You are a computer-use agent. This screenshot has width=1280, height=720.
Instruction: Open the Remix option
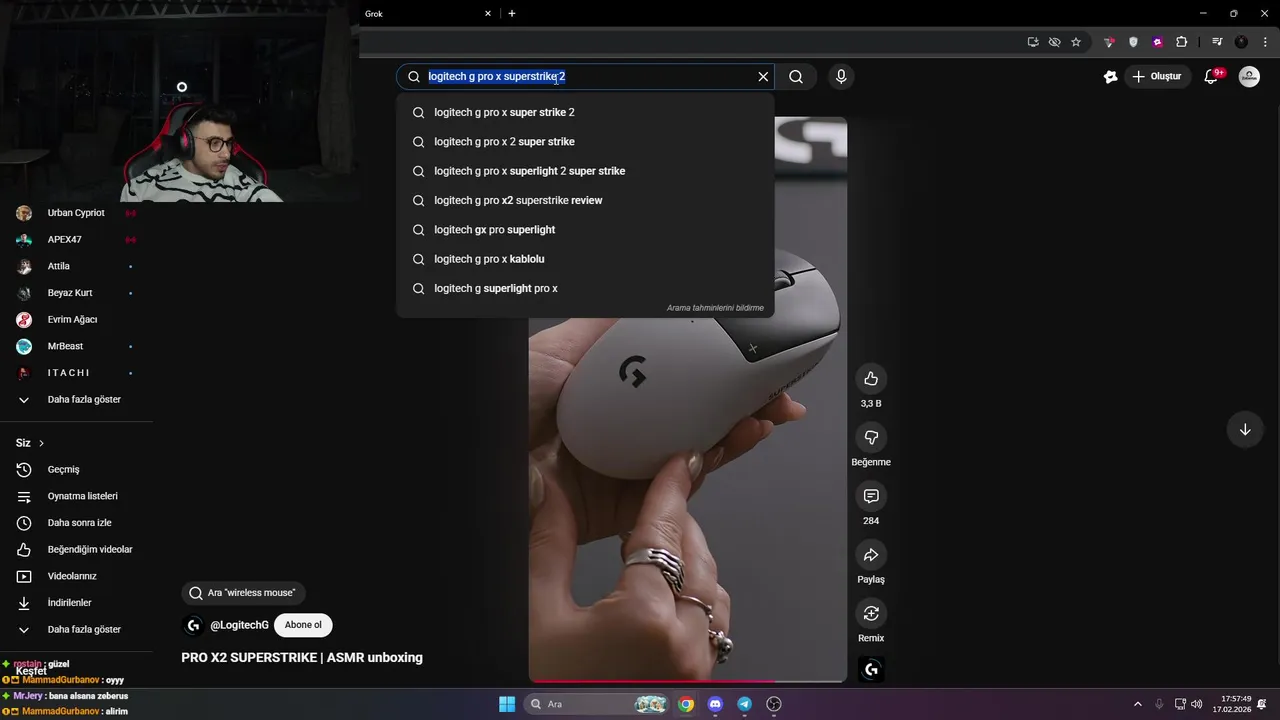click(871, 613)
